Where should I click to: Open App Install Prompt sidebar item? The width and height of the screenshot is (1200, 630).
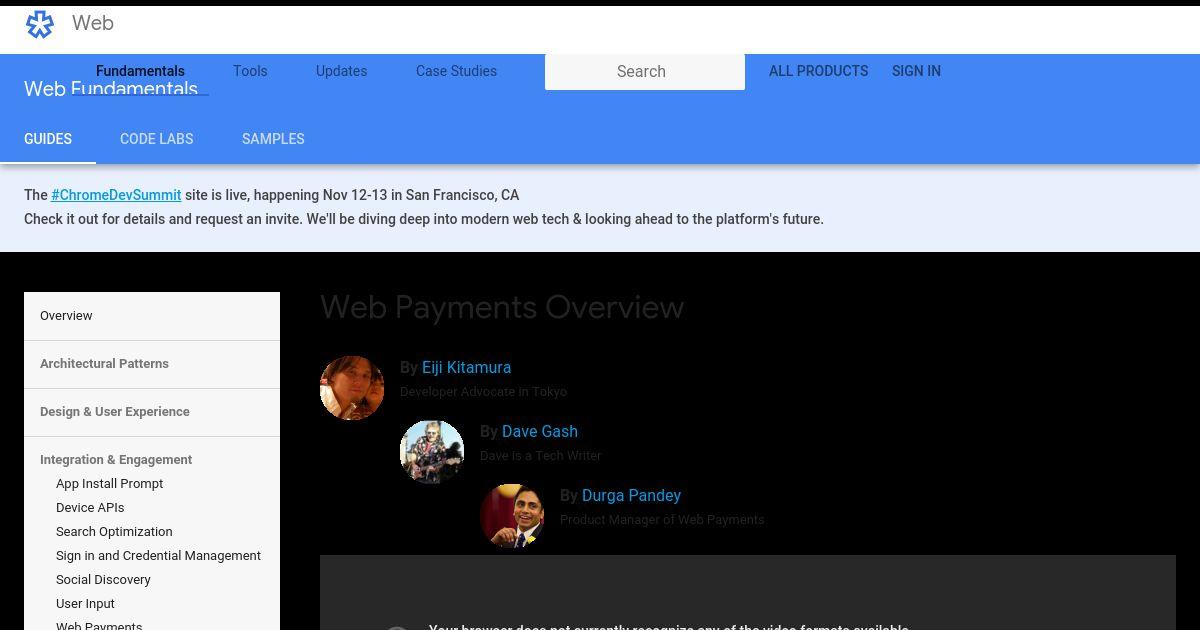[109, 484]
